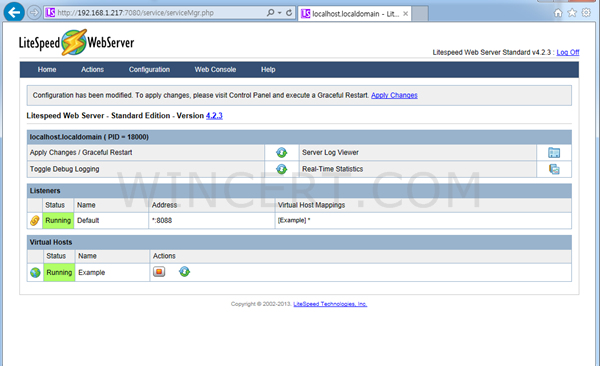Click the Example virtual host name
Screen dimensions: 600x366
[x=91, y=273]
